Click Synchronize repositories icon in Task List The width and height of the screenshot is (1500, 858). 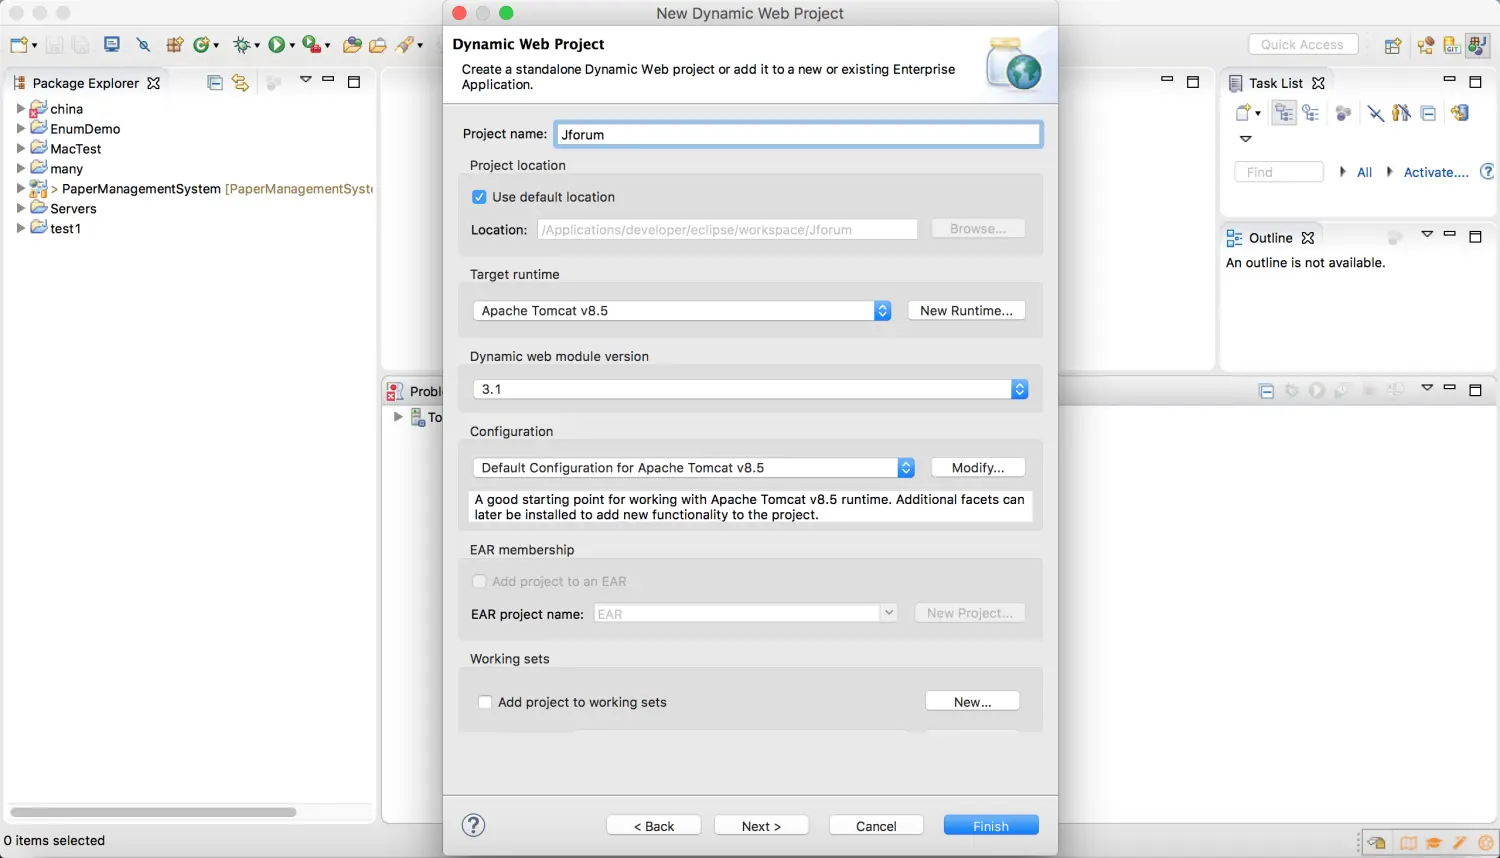(x=1460, y=113)
